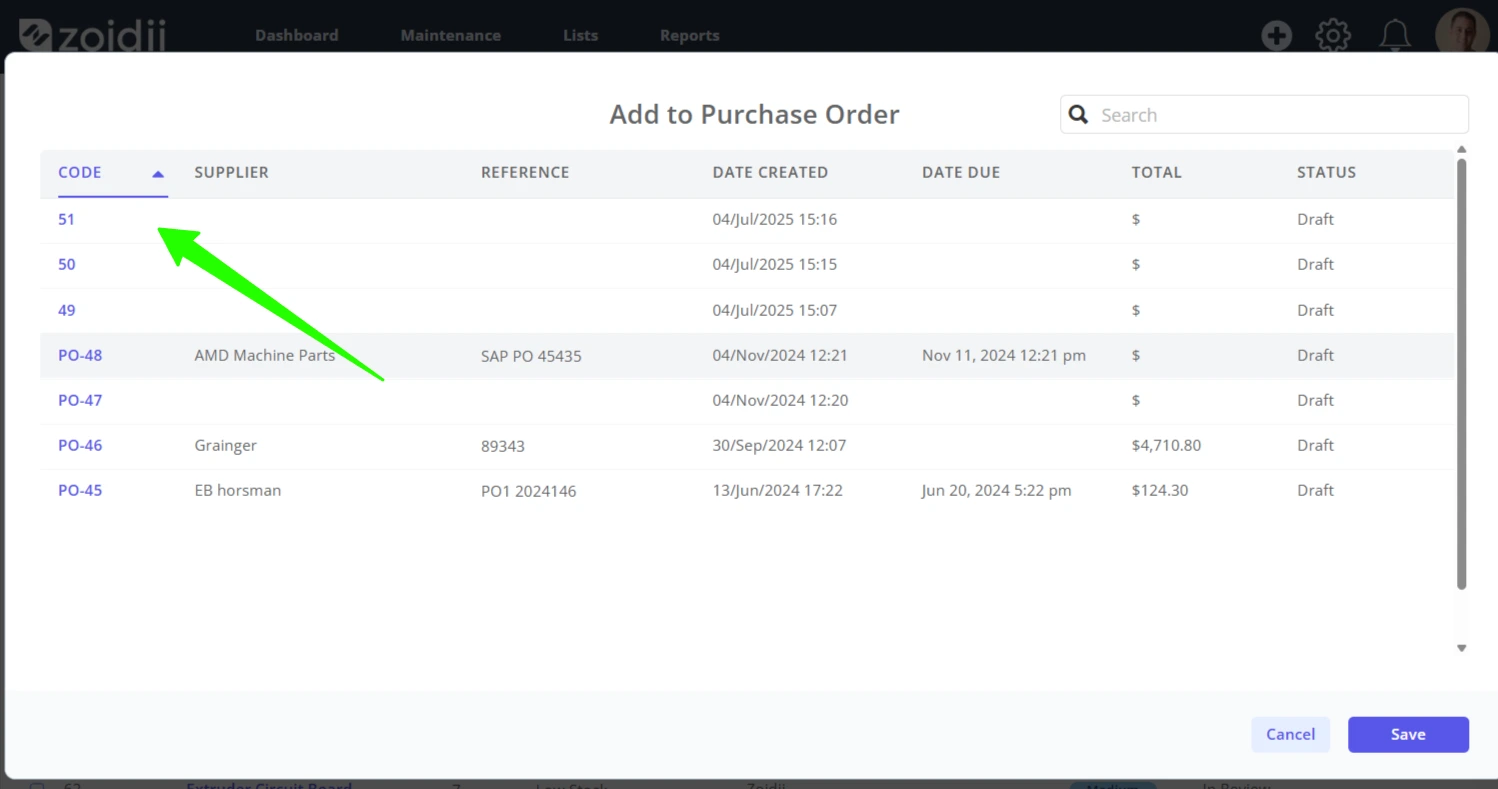Click date created 04/Nov/2024 12:21
The width and height of the screenshot is (1498, 789).
780,355
